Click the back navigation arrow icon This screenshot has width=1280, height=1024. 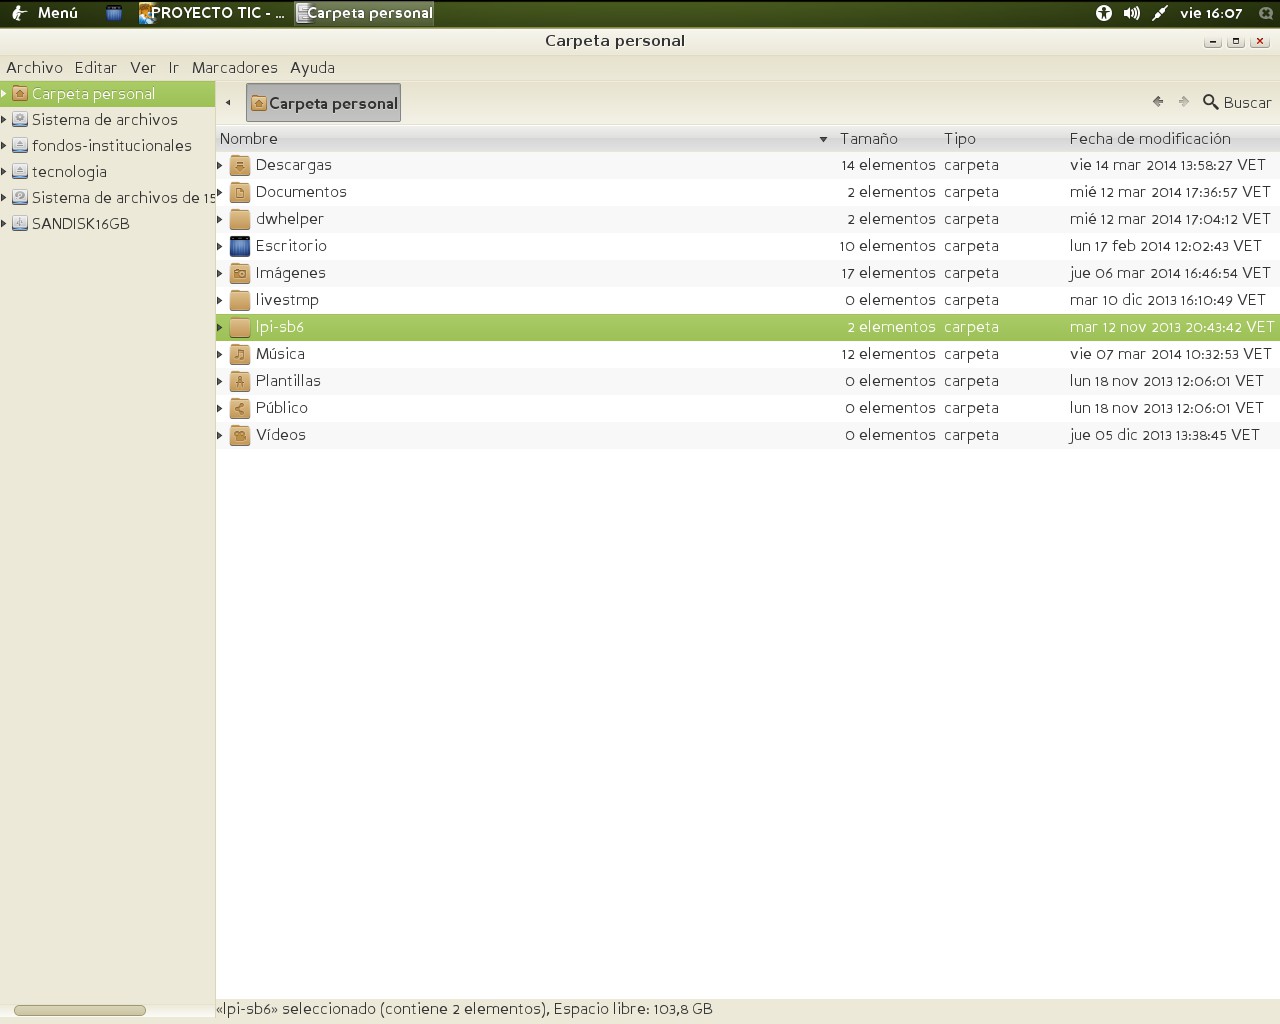click(x=1158, y=102)
